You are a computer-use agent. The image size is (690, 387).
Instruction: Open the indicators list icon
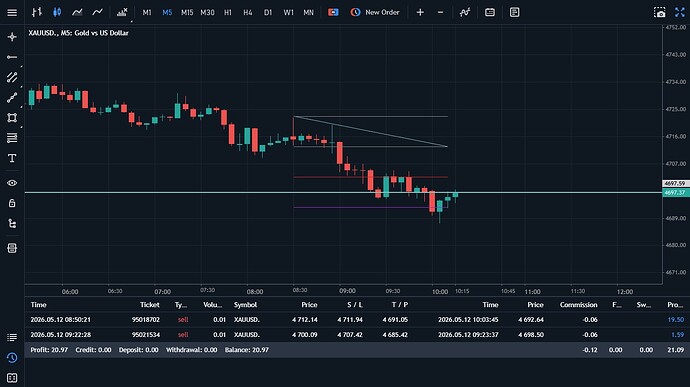click(x=122, y=12)
